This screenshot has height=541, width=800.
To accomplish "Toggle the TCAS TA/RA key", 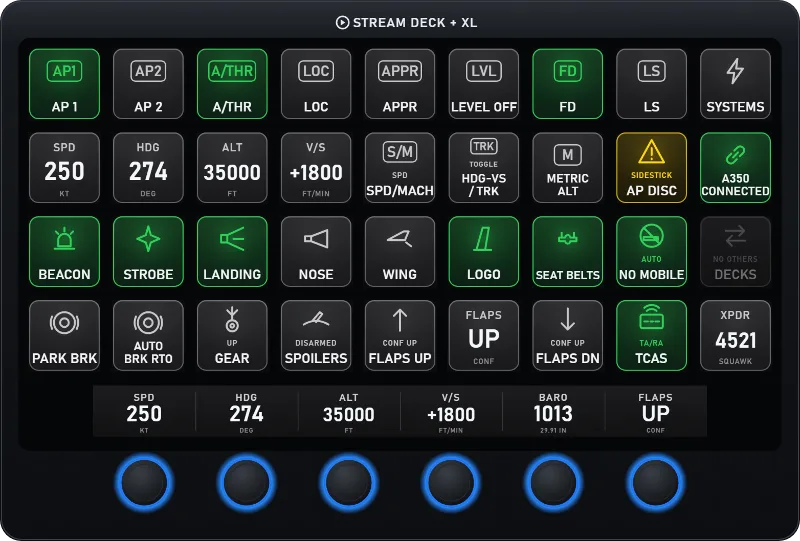I will [x=652, y=335].
